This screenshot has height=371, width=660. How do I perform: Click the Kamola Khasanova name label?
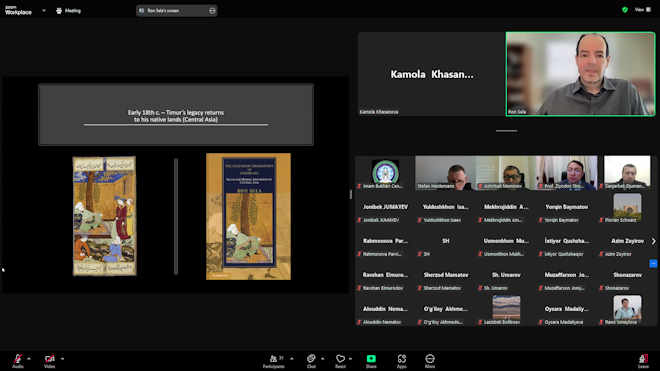[379, 112]
